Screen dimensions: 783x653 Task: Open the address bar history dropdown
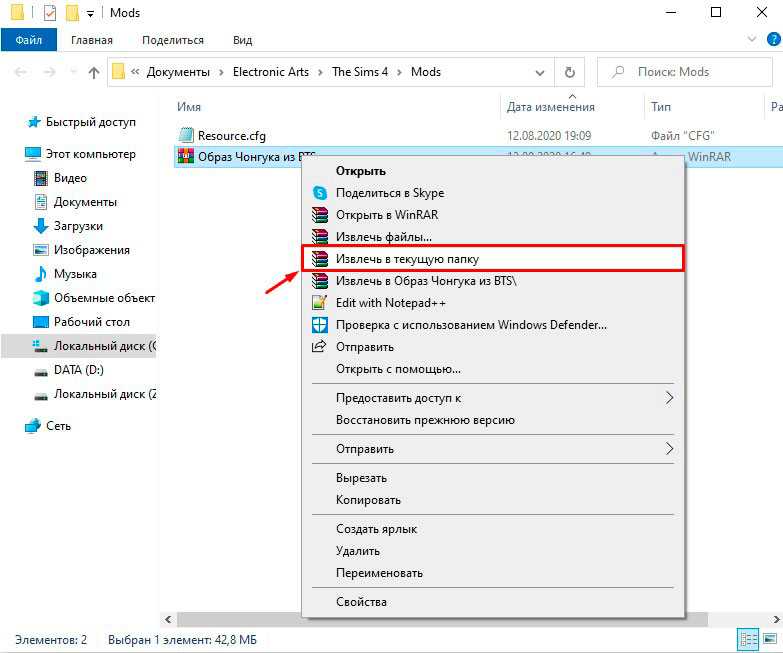[540, 73]
